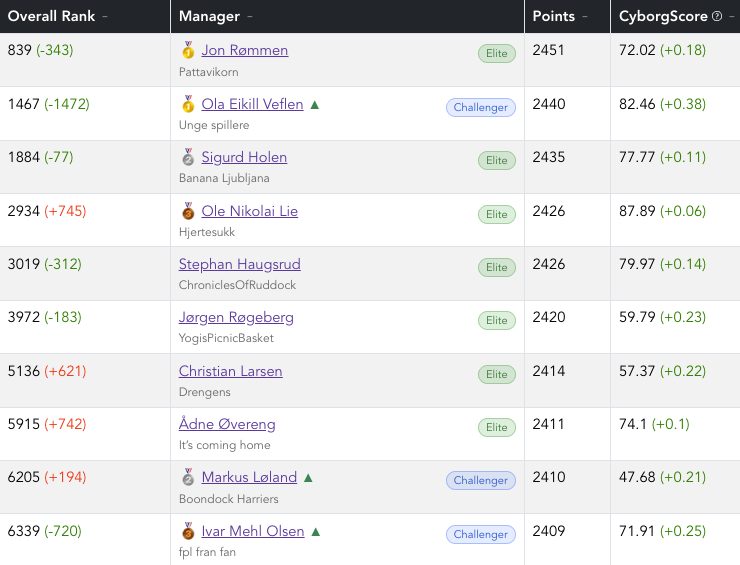This screenshot has width=740, height=565.
Task: Click the Elite badge in Jon Rømmen's row
Action: [x=496, y=53]
